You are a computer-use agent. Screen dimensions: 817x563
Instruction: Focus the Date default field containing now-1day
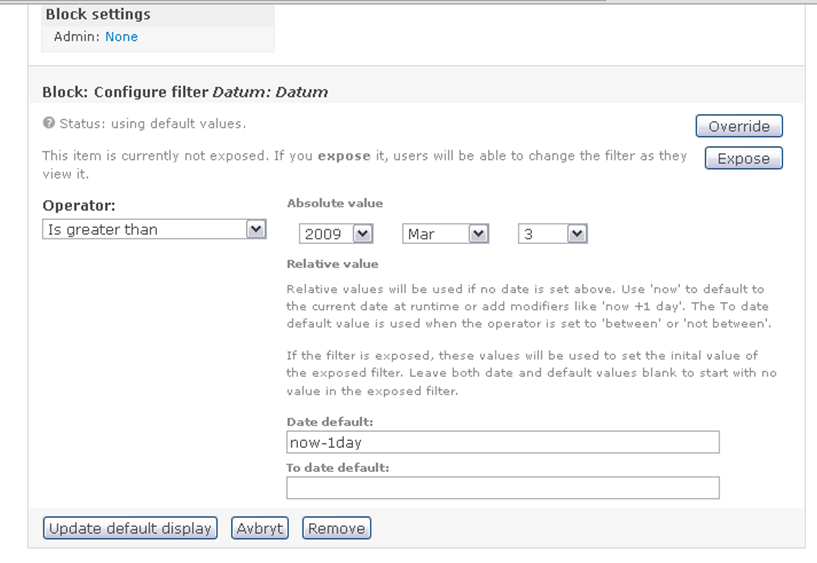[503, 442]
